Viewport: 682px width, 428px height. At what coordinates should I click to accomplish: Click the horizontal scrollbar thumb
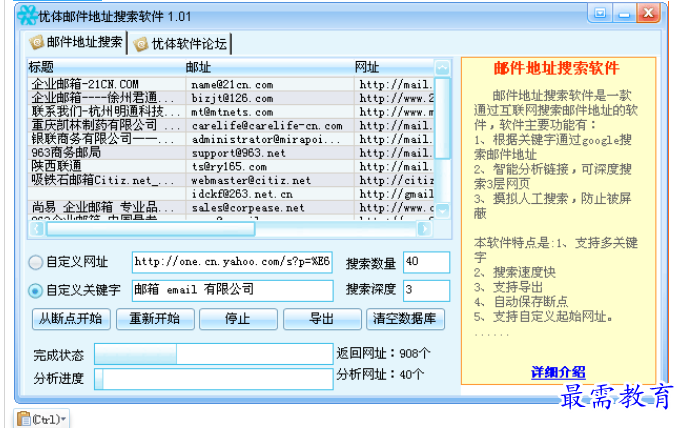(x=150, y=228)
